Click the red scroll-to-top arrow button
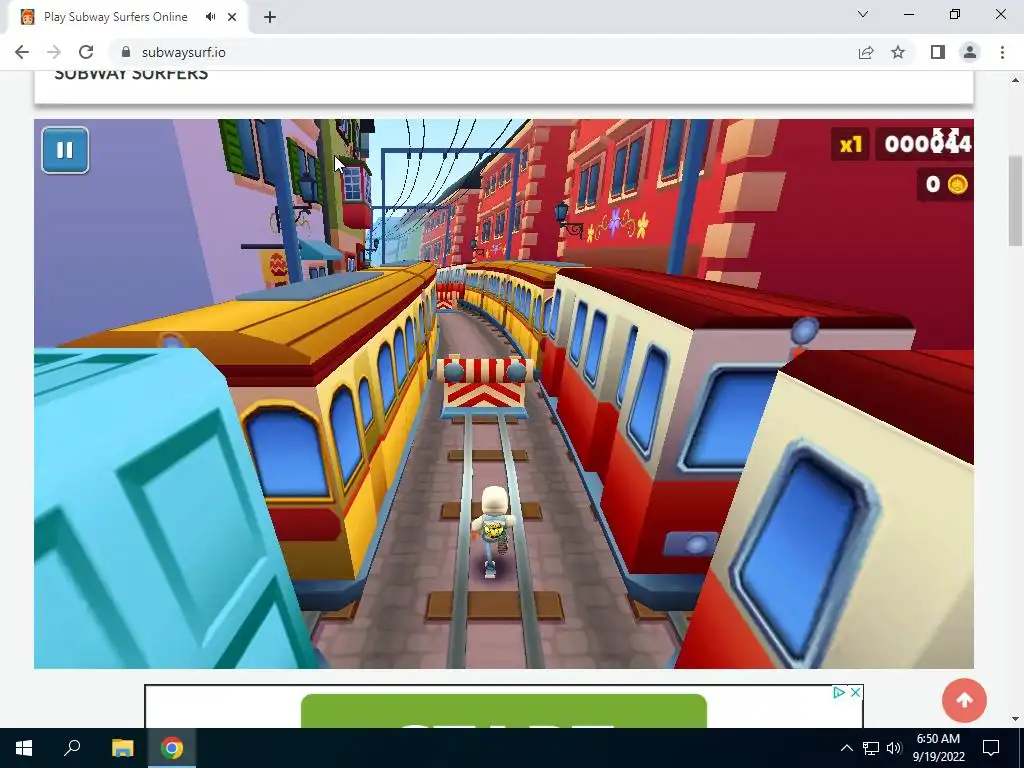This screenshot has width=1024, height=768. tap(964, 700)
